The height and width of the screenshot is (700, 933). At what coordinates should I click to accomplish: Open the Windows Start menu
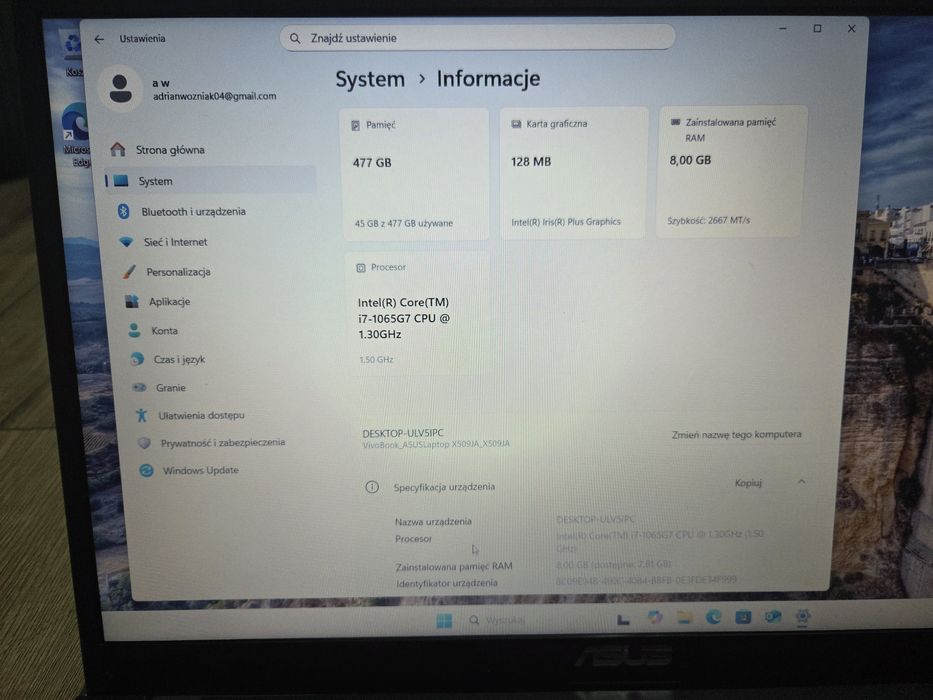coord(444,621)
